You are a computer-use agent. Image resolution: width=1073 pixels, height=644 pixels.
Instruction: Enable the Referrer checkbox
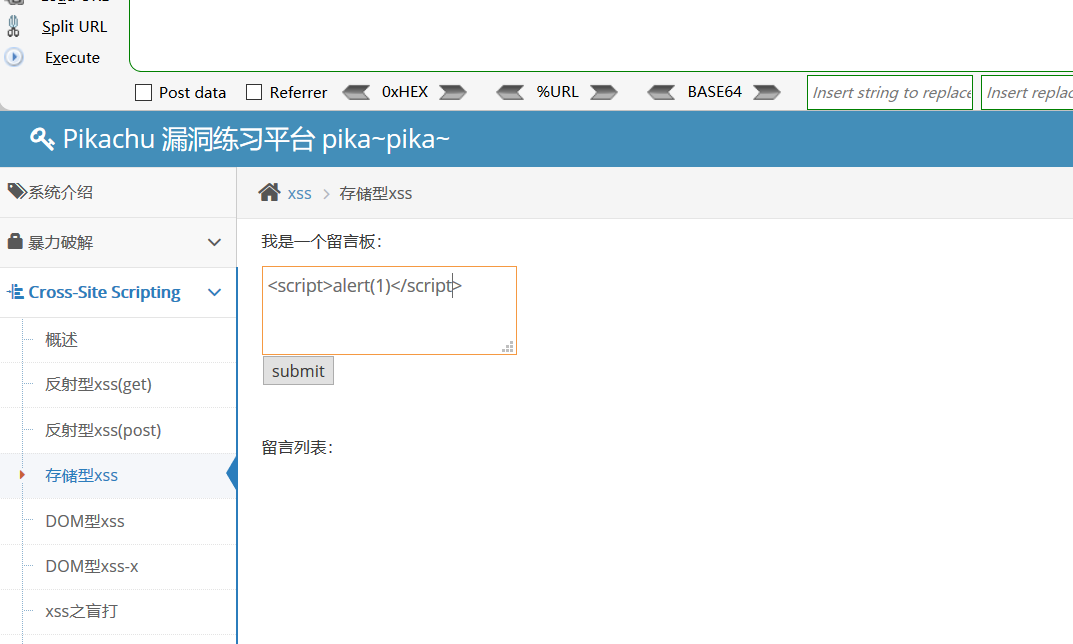point(254,92)
